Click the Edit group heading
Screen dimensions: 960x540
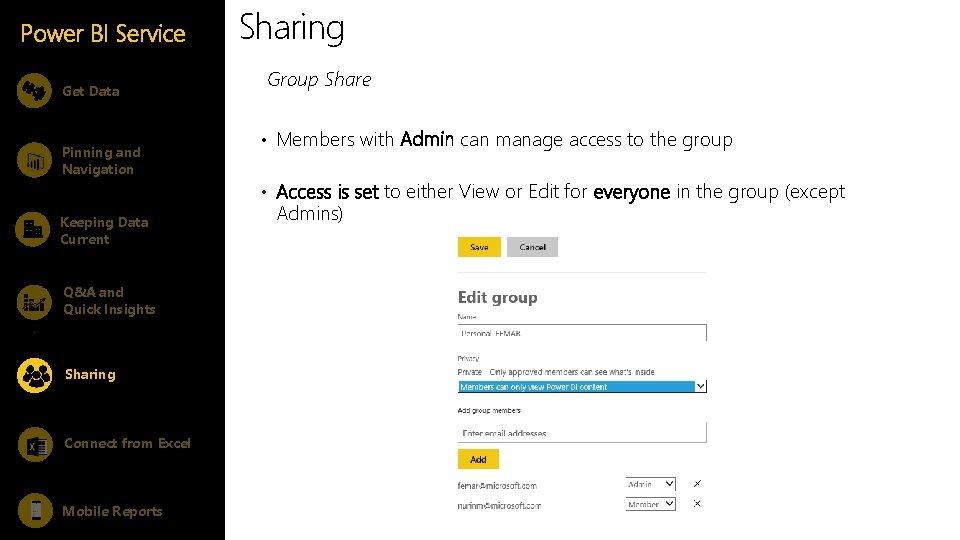click(498, 298)
